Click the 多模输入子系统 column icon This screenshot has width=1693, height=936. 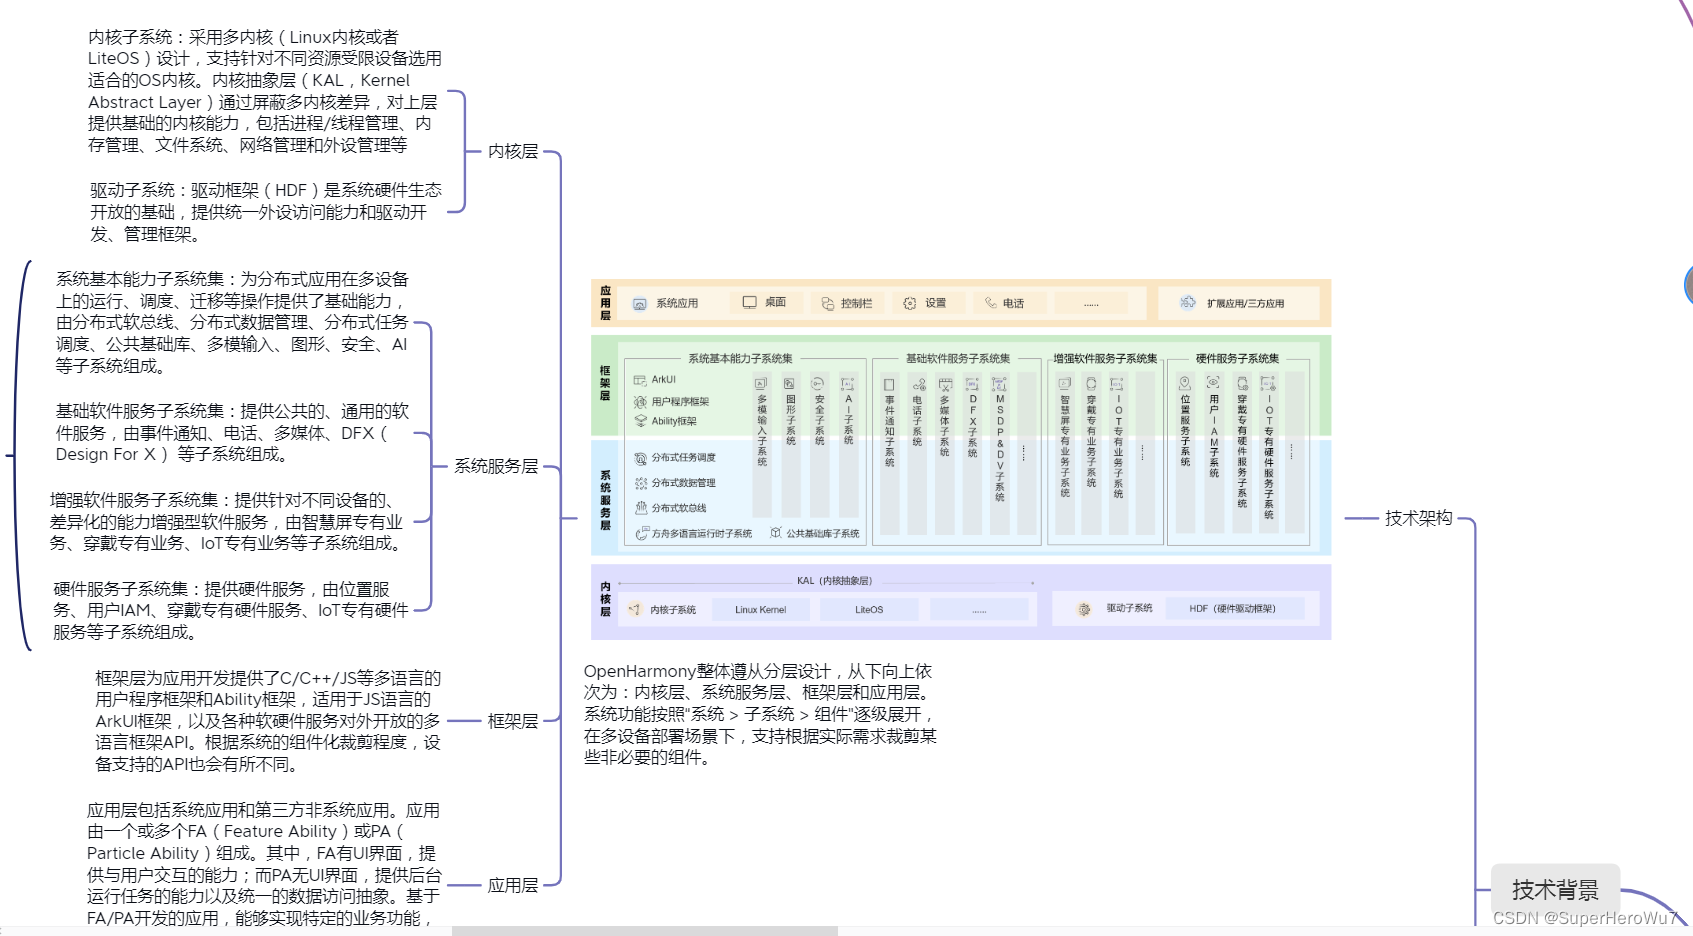click(761, 383)
